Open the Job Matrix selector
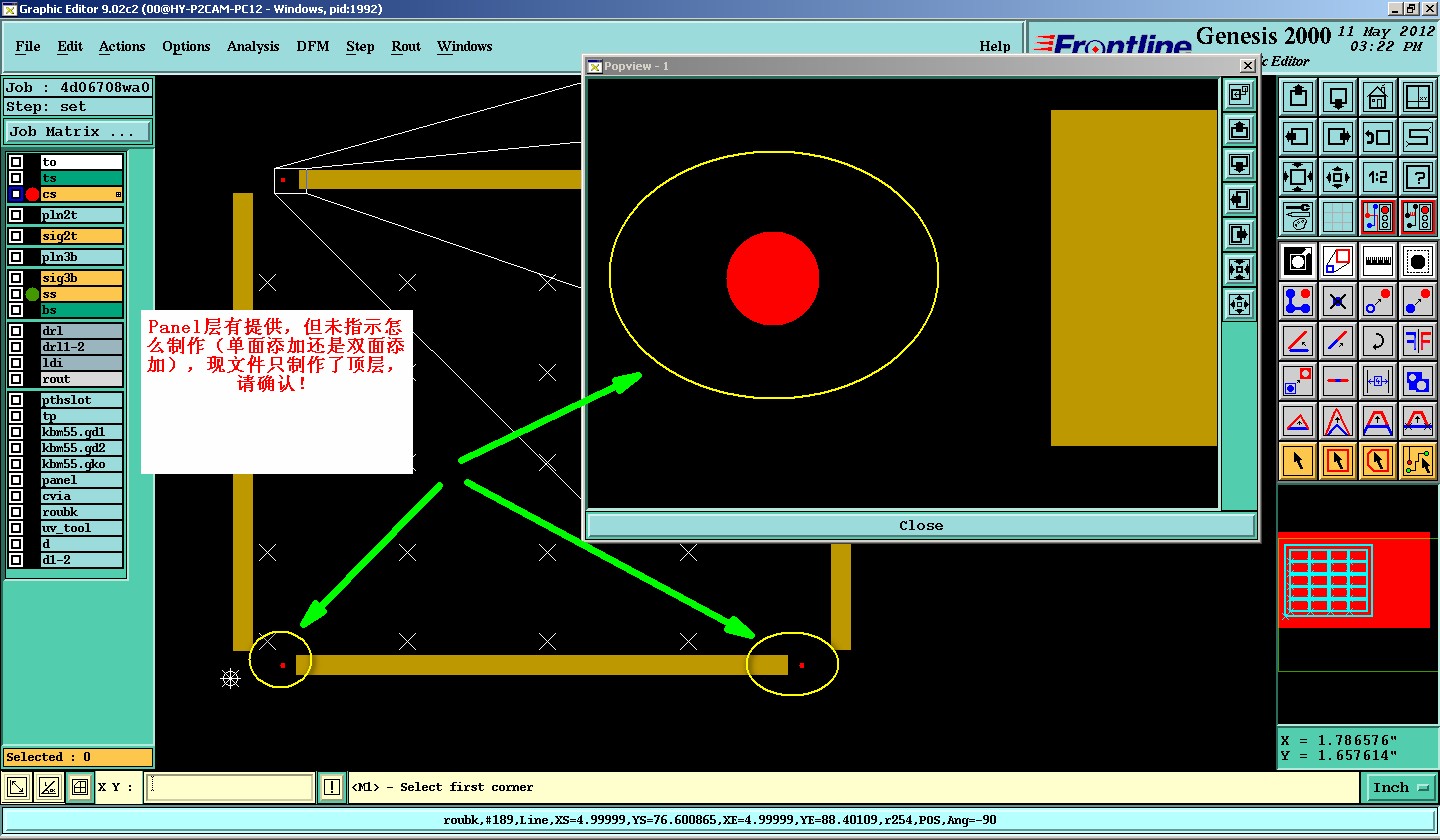Screen dimensions: 1440x840 click(x=78, y=131)
